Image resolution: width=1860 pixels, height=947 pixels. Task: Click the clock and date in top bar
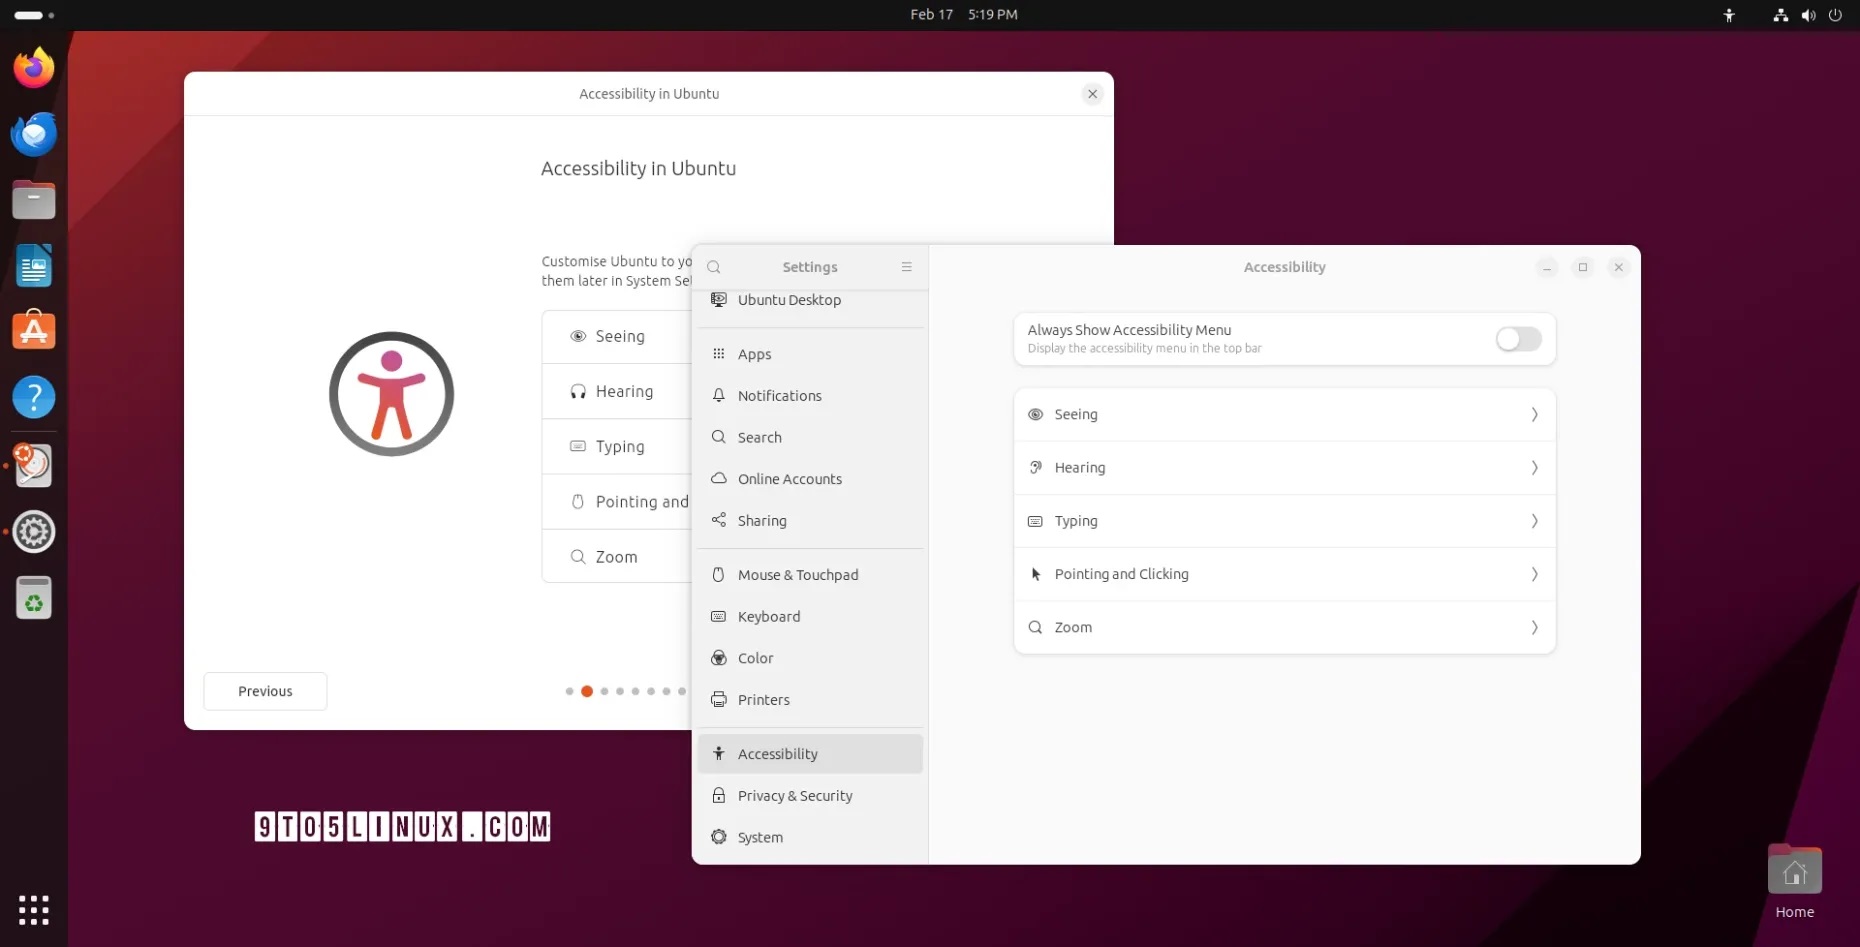point(964,15)
